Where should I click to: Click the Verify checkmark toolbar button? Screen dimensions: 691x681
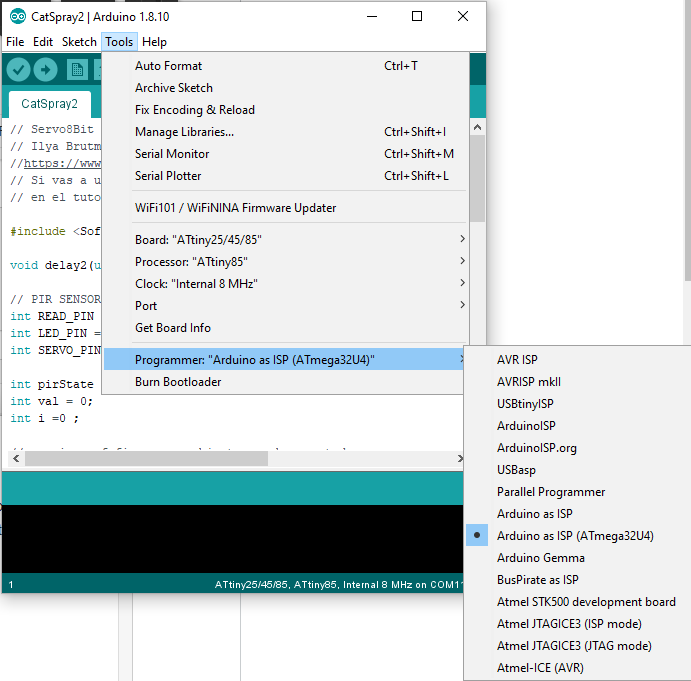pos(18,70)
